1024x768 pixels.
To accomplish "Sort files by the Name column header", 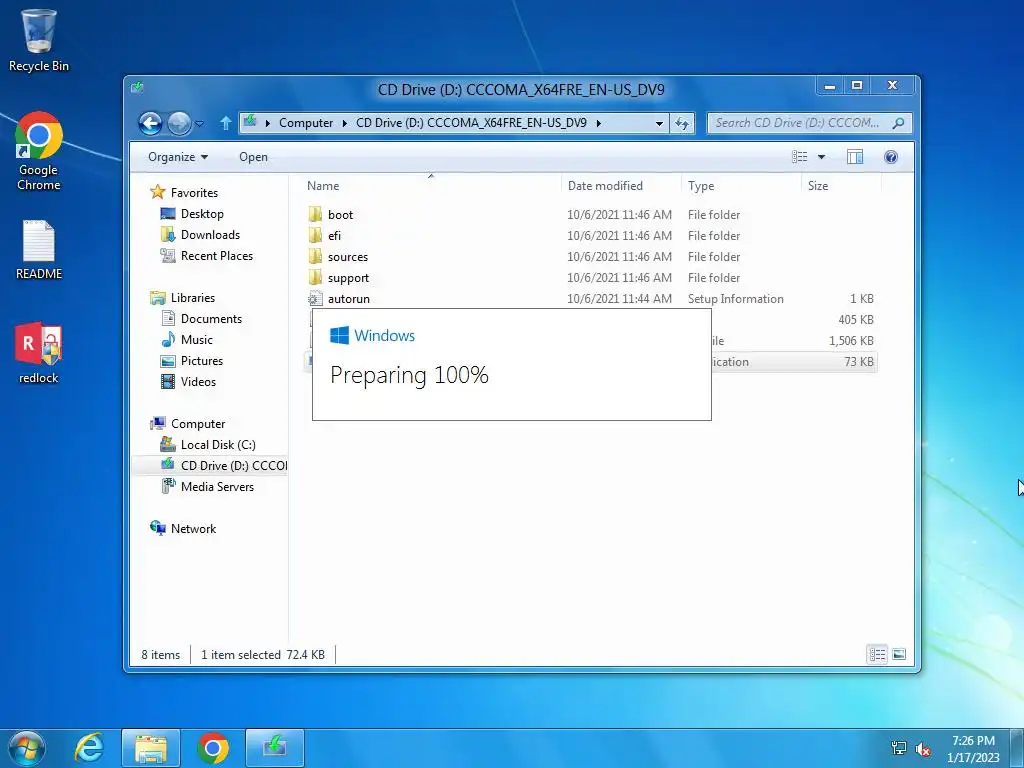I will point(430,185).
